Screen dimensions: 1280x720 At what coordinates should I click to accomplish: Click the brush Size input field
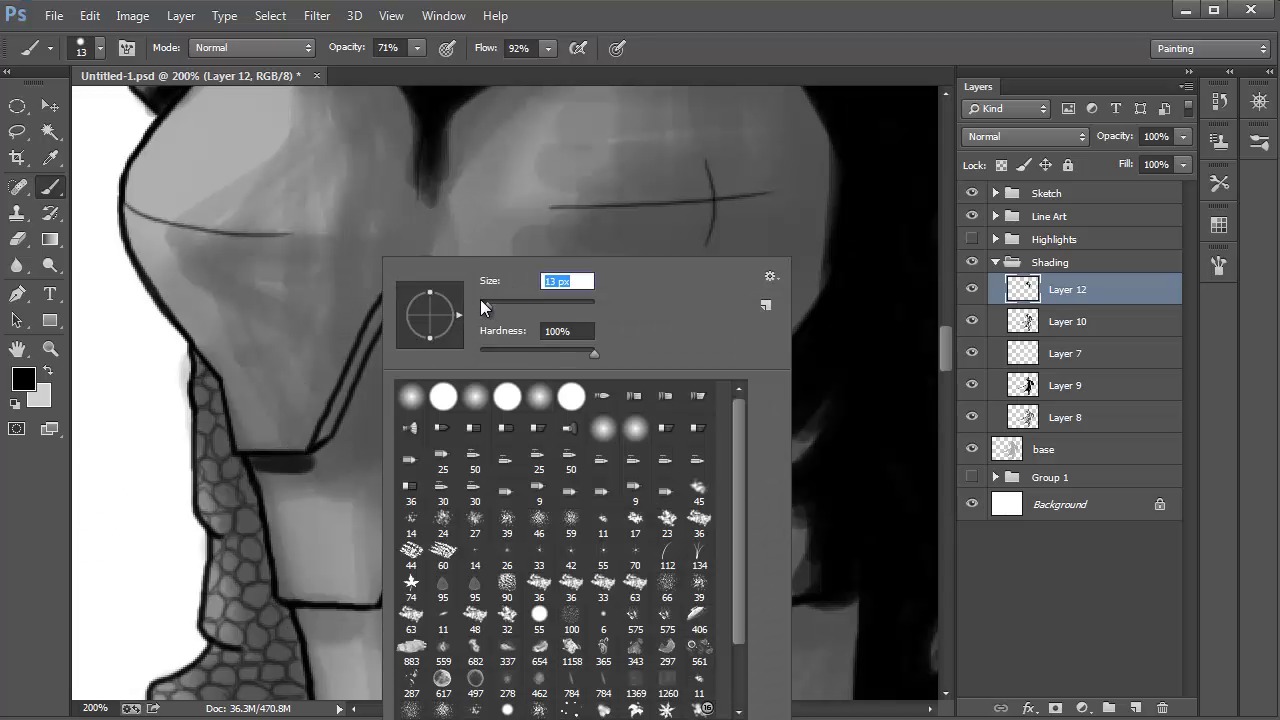pyautogui.click(x=567, y=281)
